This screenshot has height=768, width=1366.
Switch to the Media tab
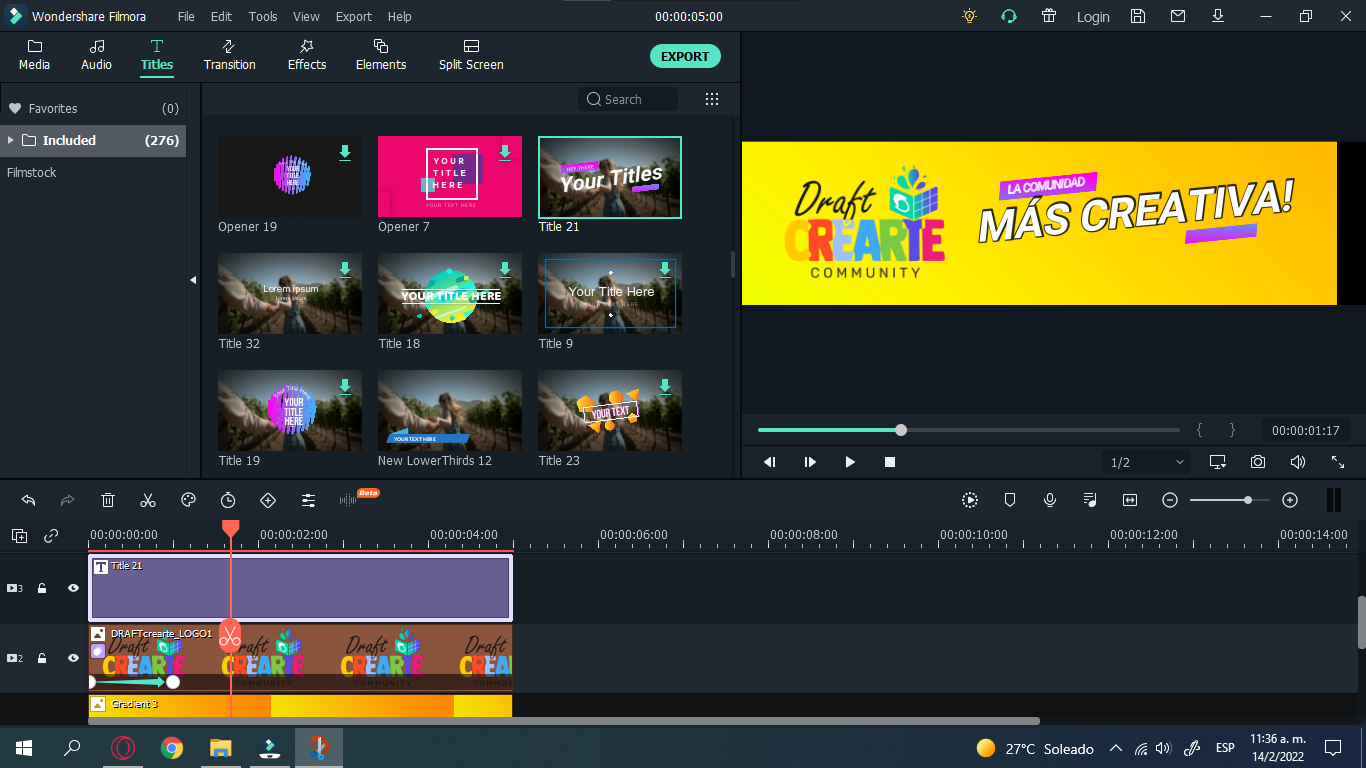tap(34, 56)
